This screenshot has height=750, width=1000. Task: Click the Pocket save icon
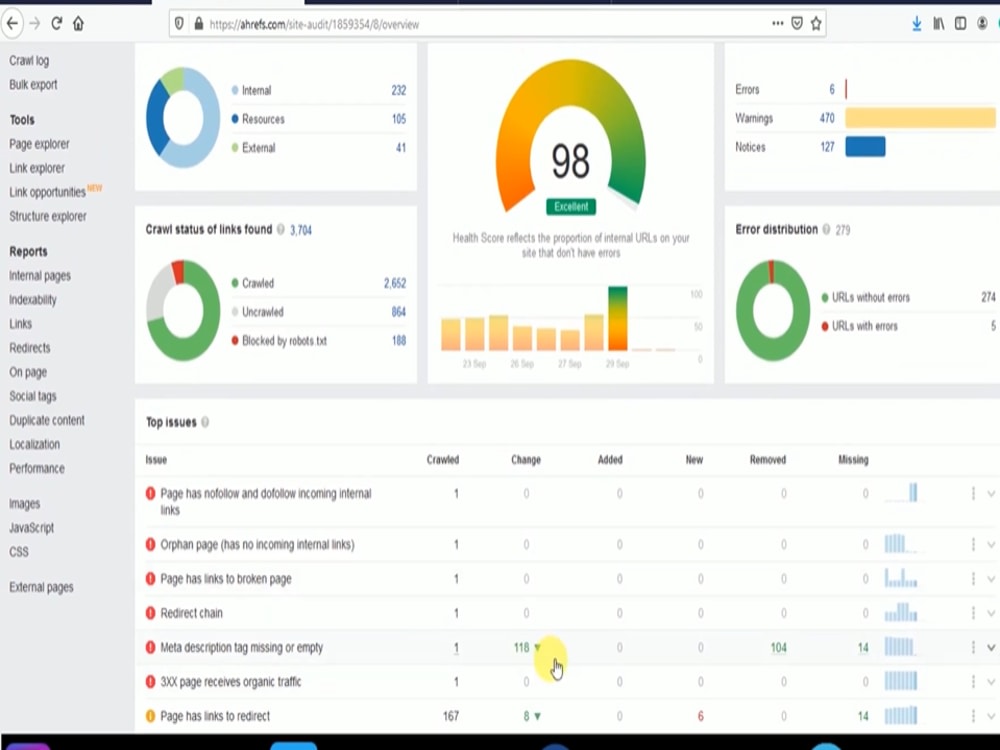tap(797, 24)
